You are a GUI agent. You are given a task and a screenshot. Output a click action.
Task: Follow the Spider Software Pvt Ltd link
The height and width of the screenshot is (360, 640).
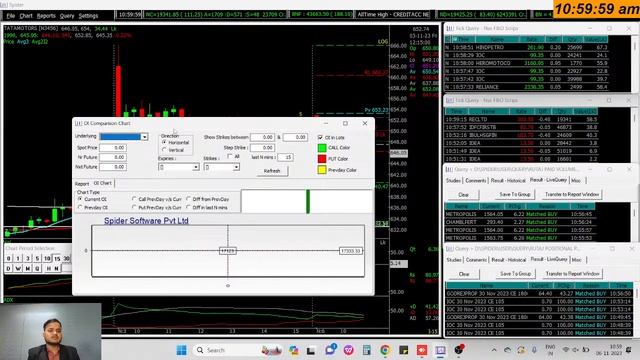coord(146,221)
